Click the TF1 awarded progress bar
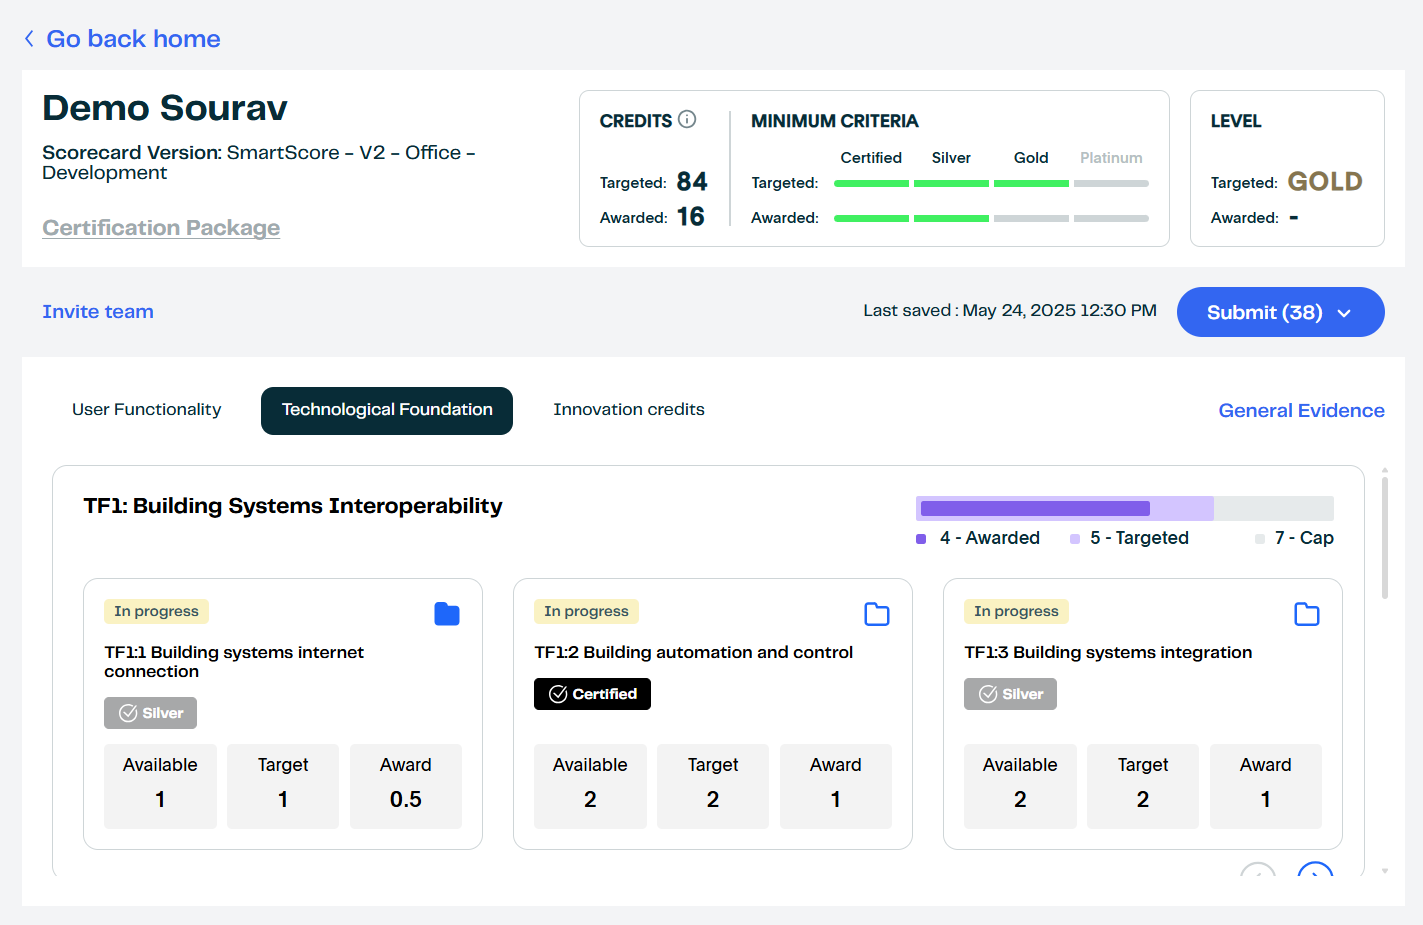The width and height of the screenshot is (1423, 925). (x=1034, y=508)
